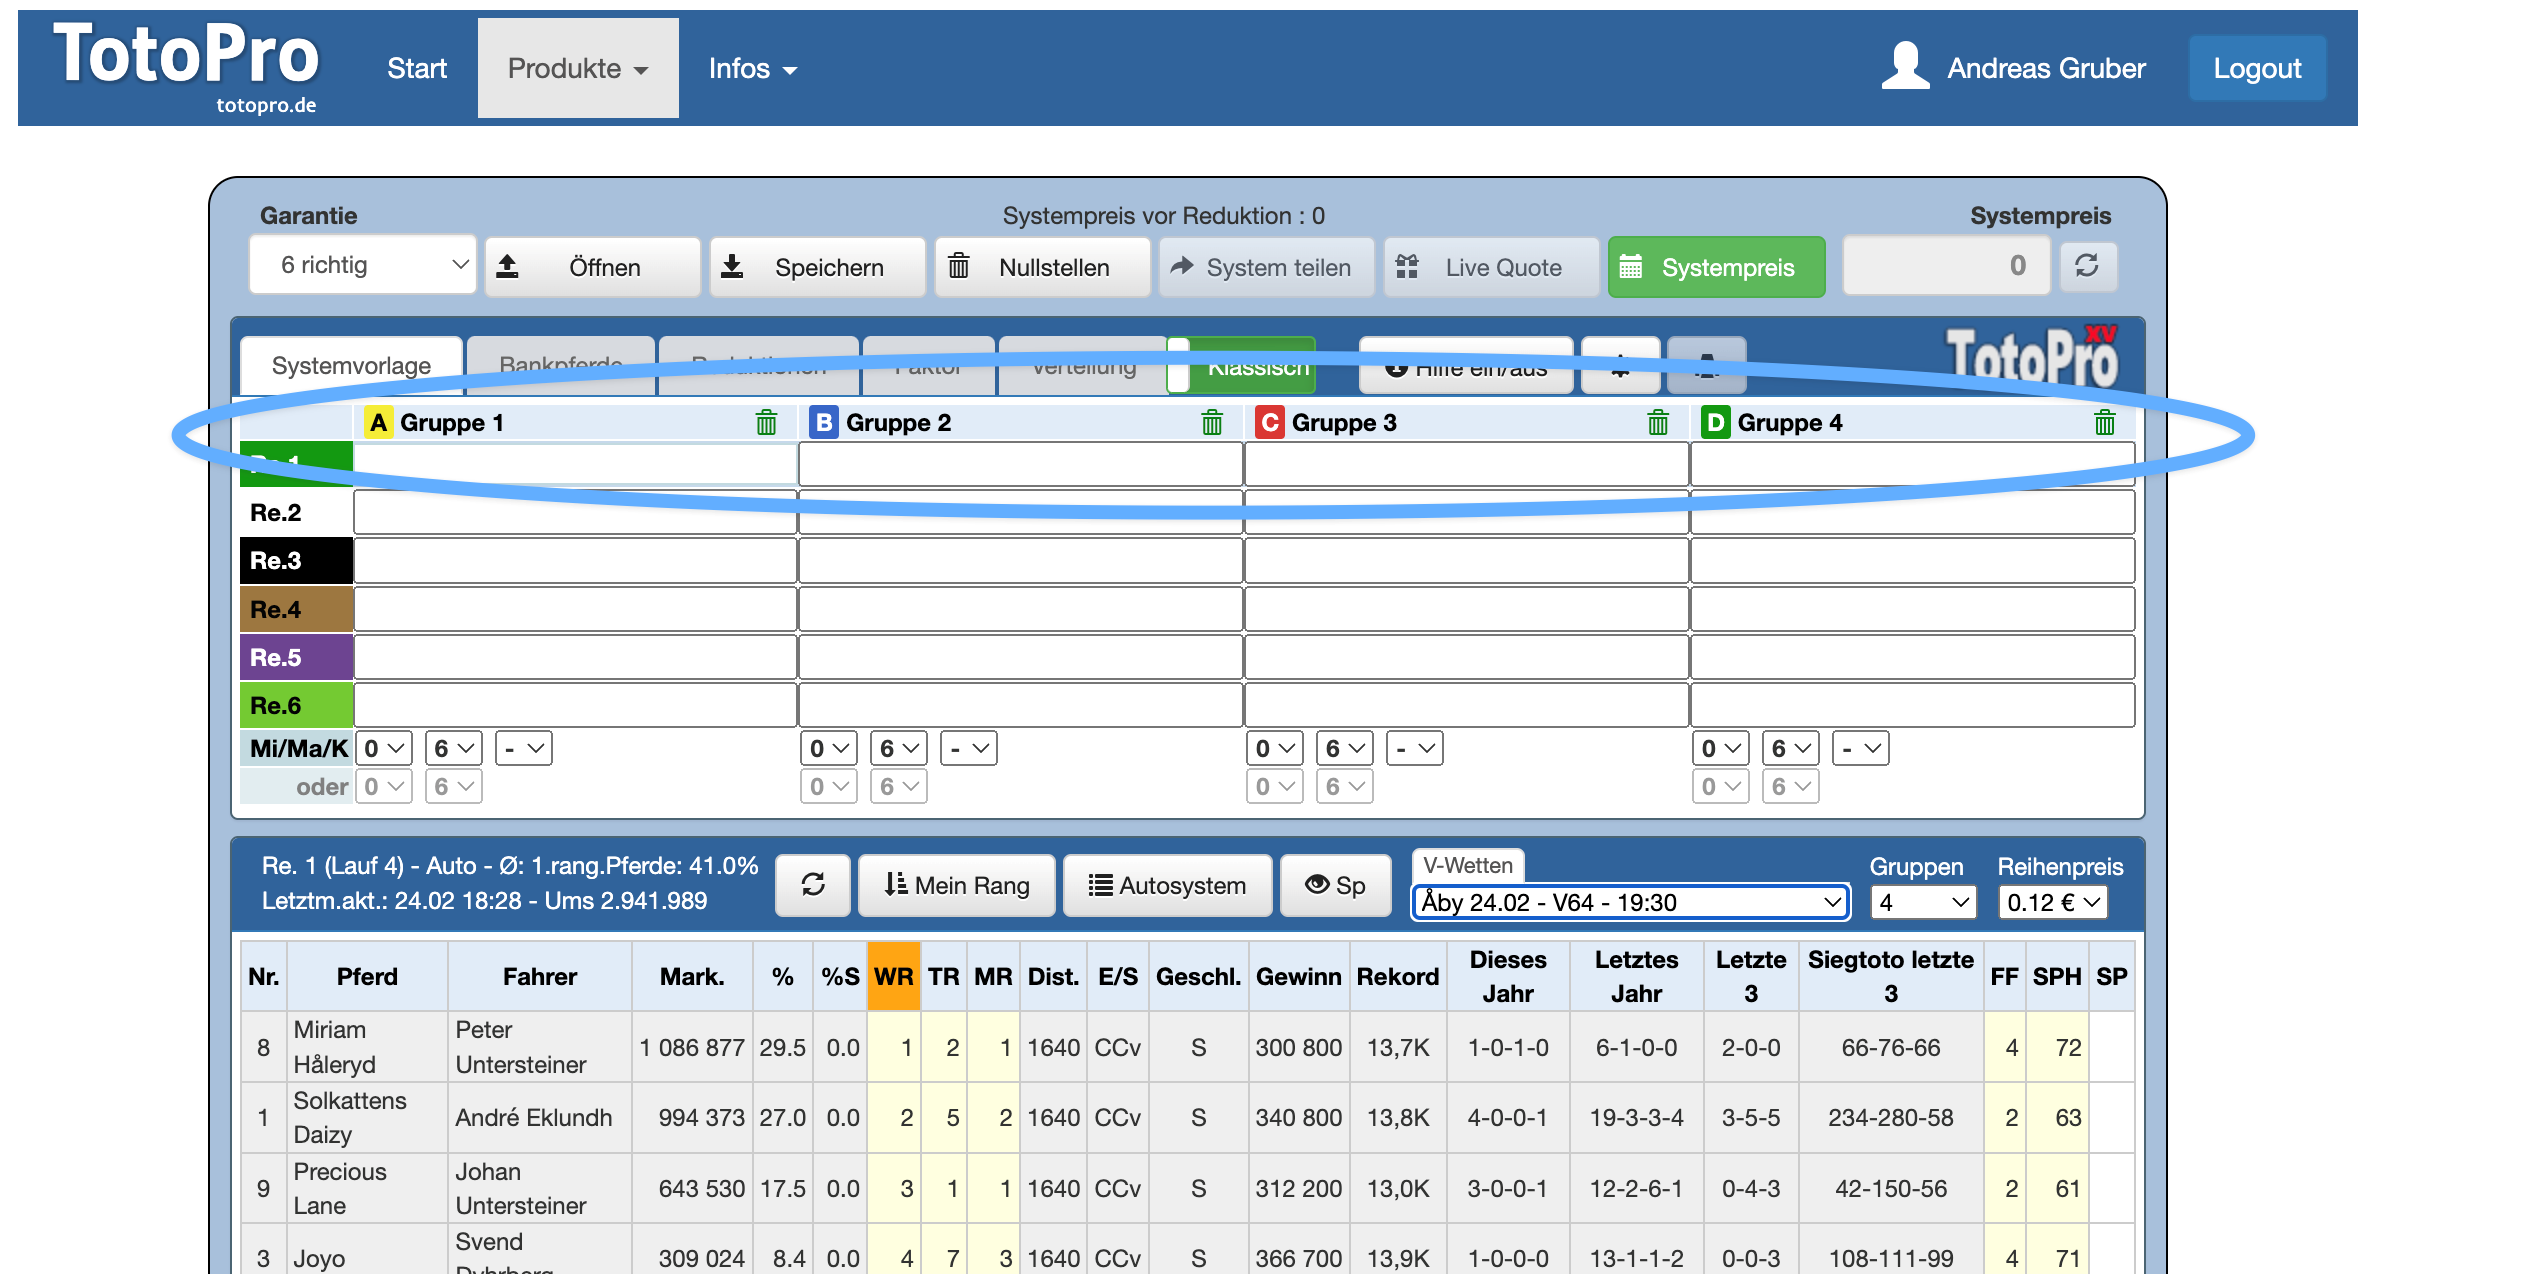This screenshot has width=2548, height=1274.
Task: Click the System teilen button
Action: tap(1266, 267)
